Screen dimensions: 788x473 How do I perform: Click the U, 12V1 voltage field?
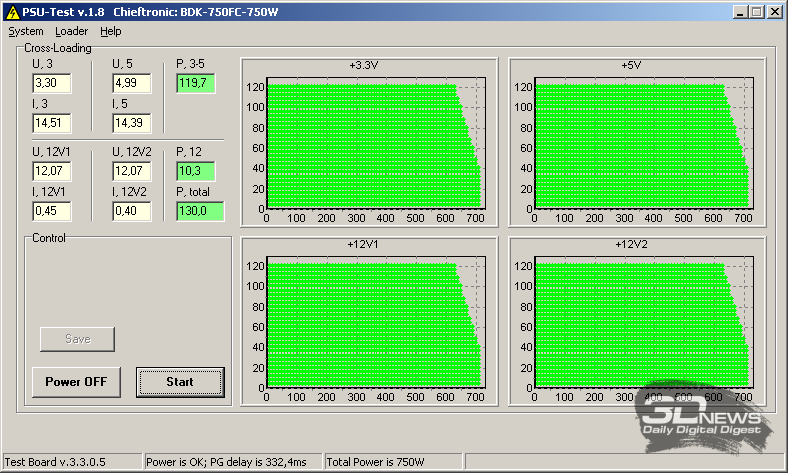[51, 171]
